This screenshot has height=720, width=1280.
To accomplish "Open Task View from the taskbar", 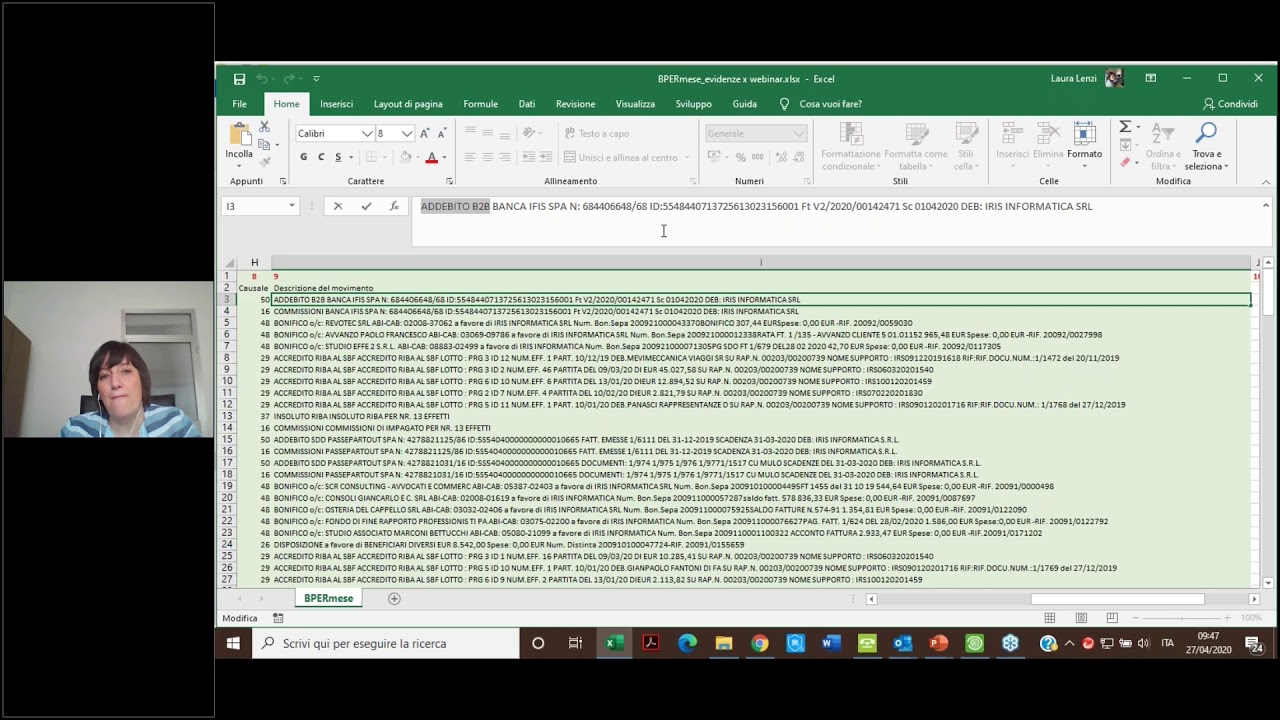I will (575, 643).
